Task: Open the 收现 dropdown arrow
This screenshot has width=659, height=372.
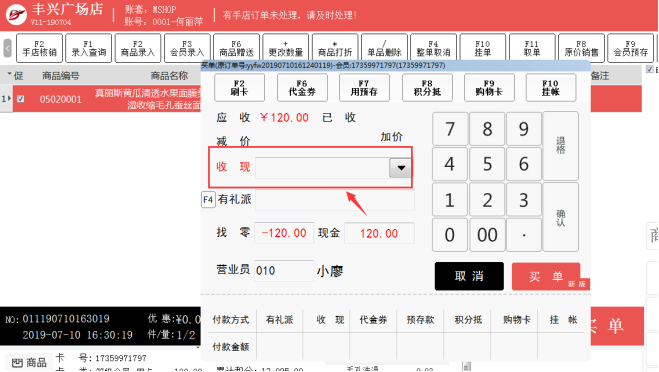Action: coord(401,168)
